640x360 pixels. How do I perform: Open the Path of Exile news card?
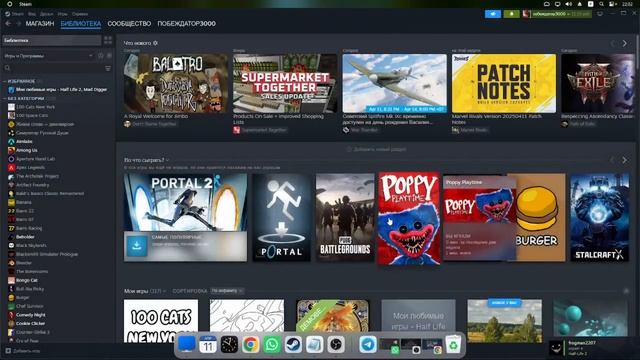[x=598, y=83]
